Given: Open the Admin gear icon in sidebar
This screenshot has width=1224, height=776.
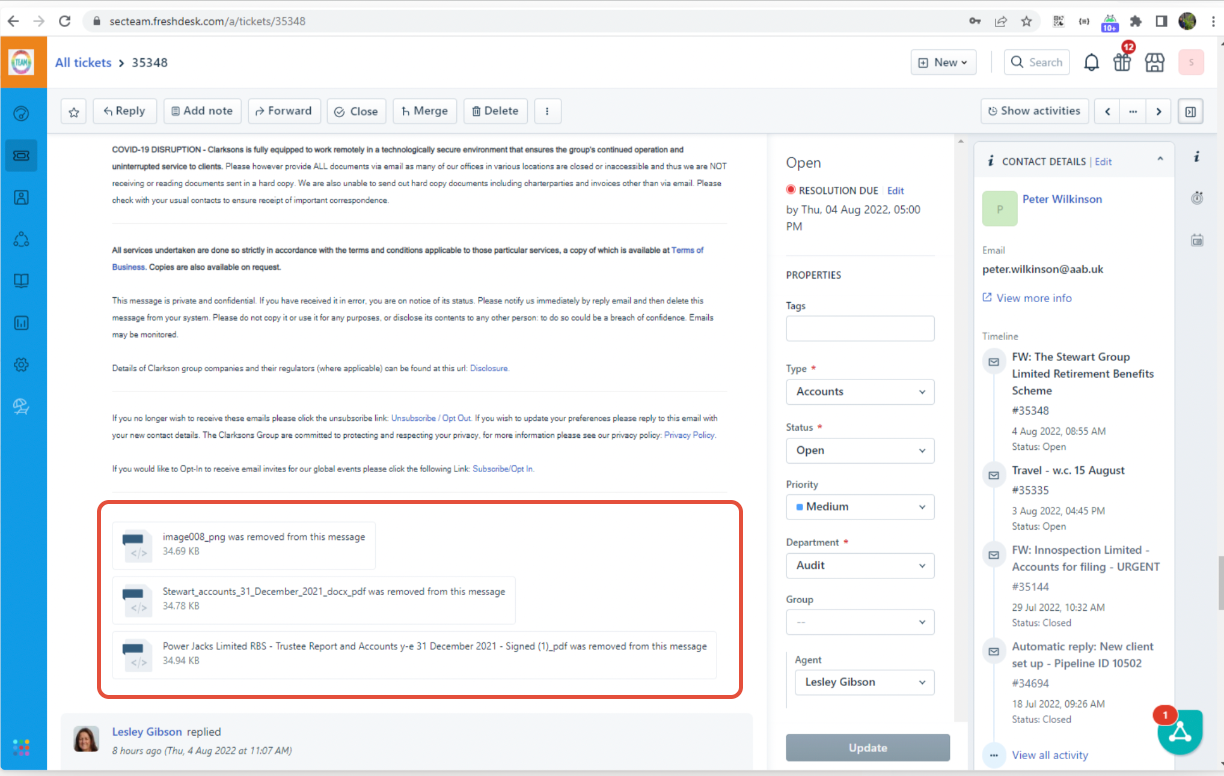Looking at the screenshot, I should (x=21, y=365).
